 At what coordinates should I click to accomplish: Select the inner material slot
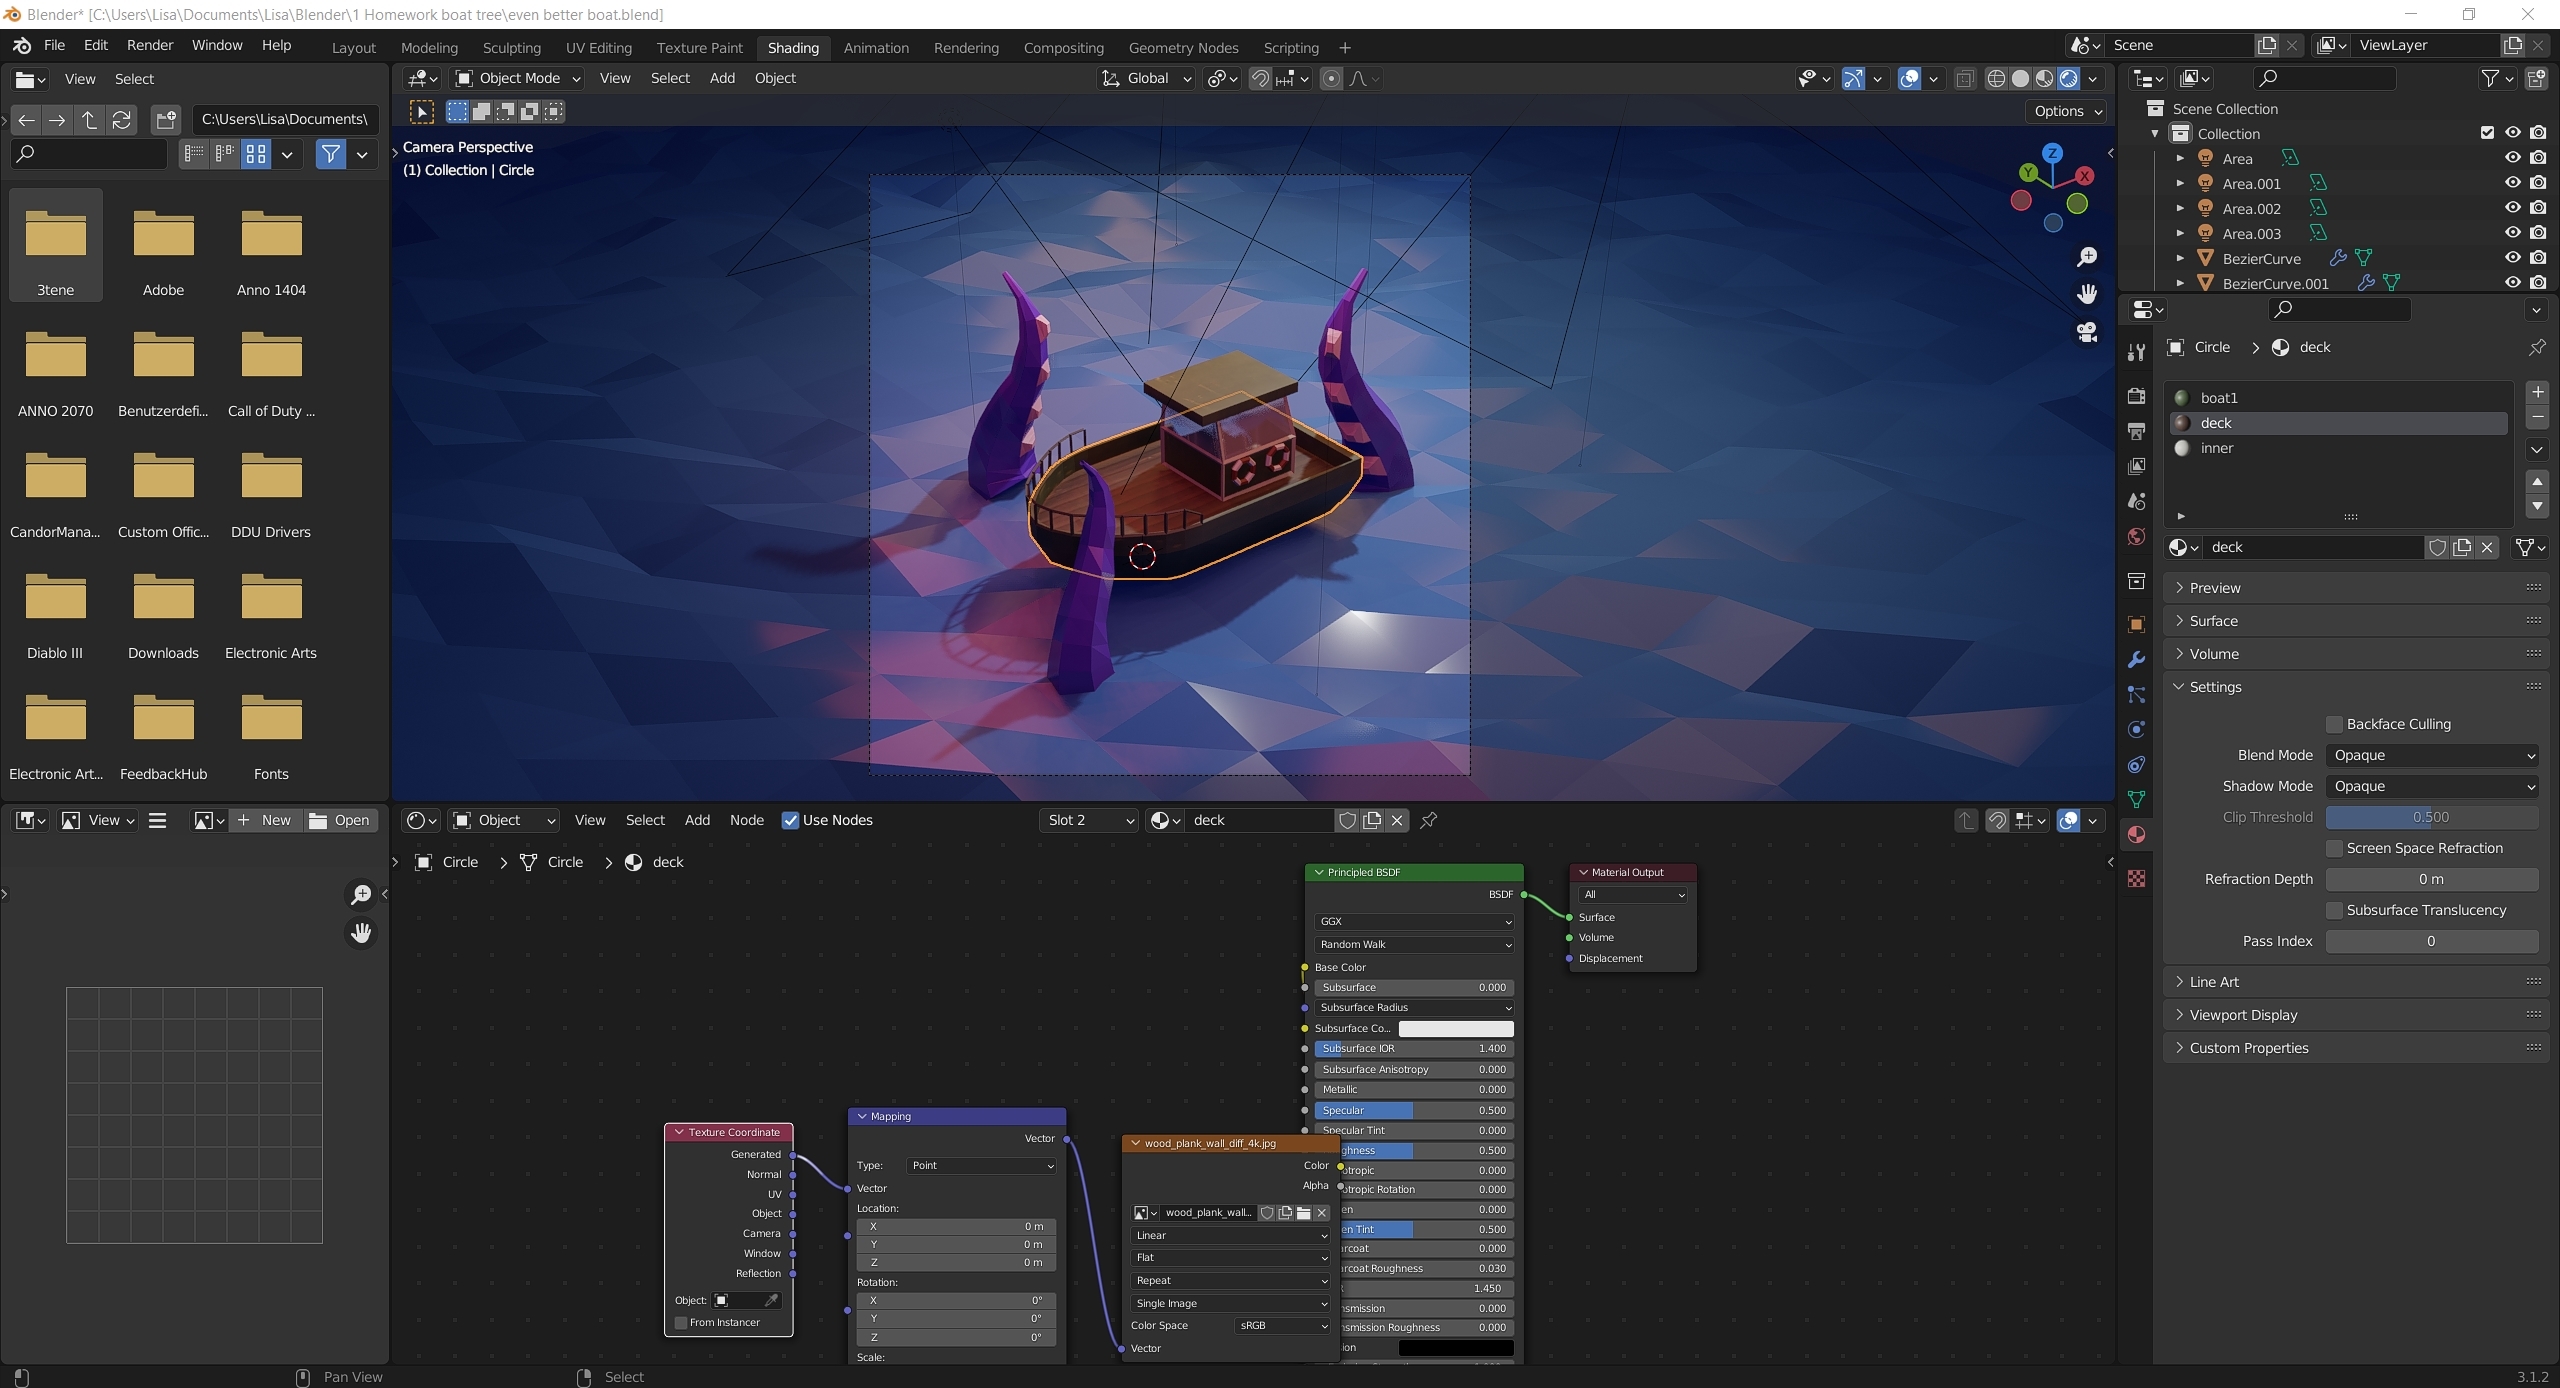(2216, 448)
